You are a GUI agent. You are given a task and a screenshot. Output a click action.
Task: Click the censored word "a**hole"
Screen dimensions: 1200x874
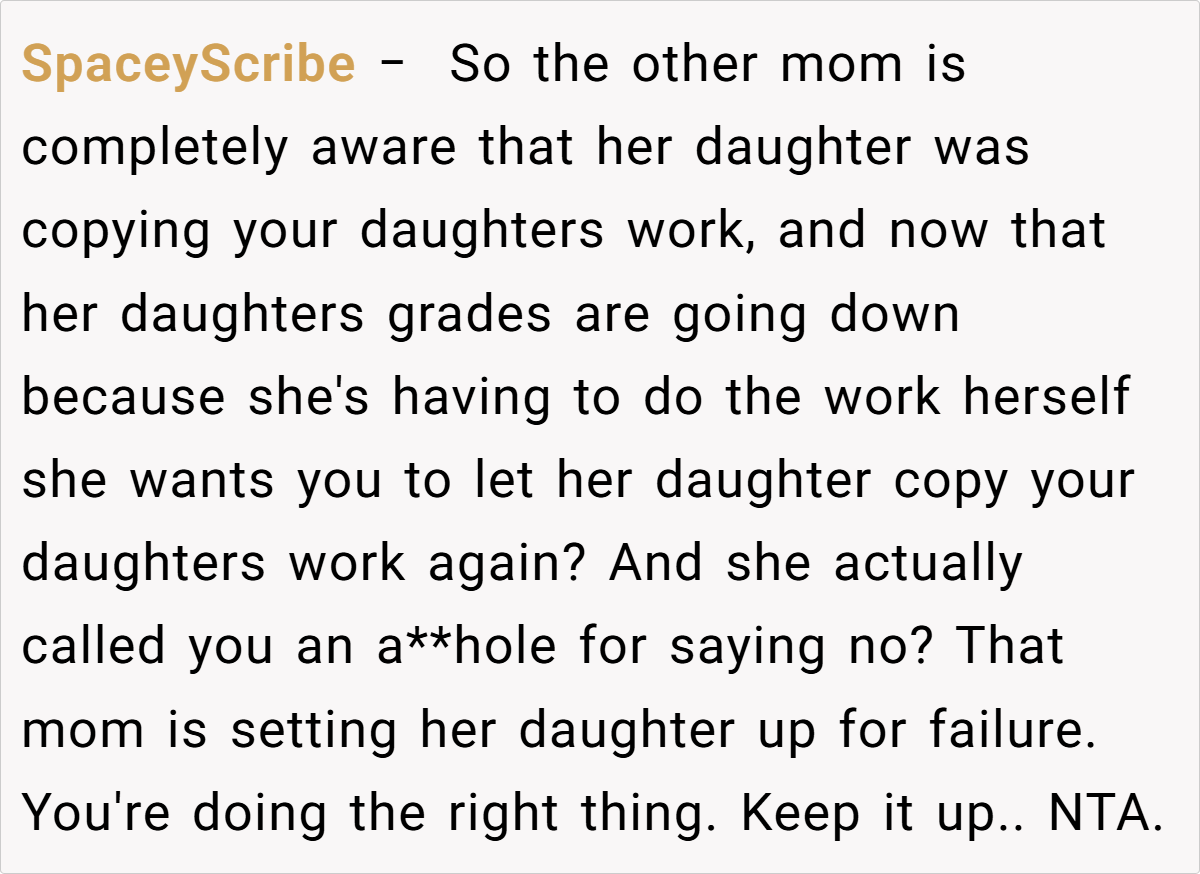465,646
